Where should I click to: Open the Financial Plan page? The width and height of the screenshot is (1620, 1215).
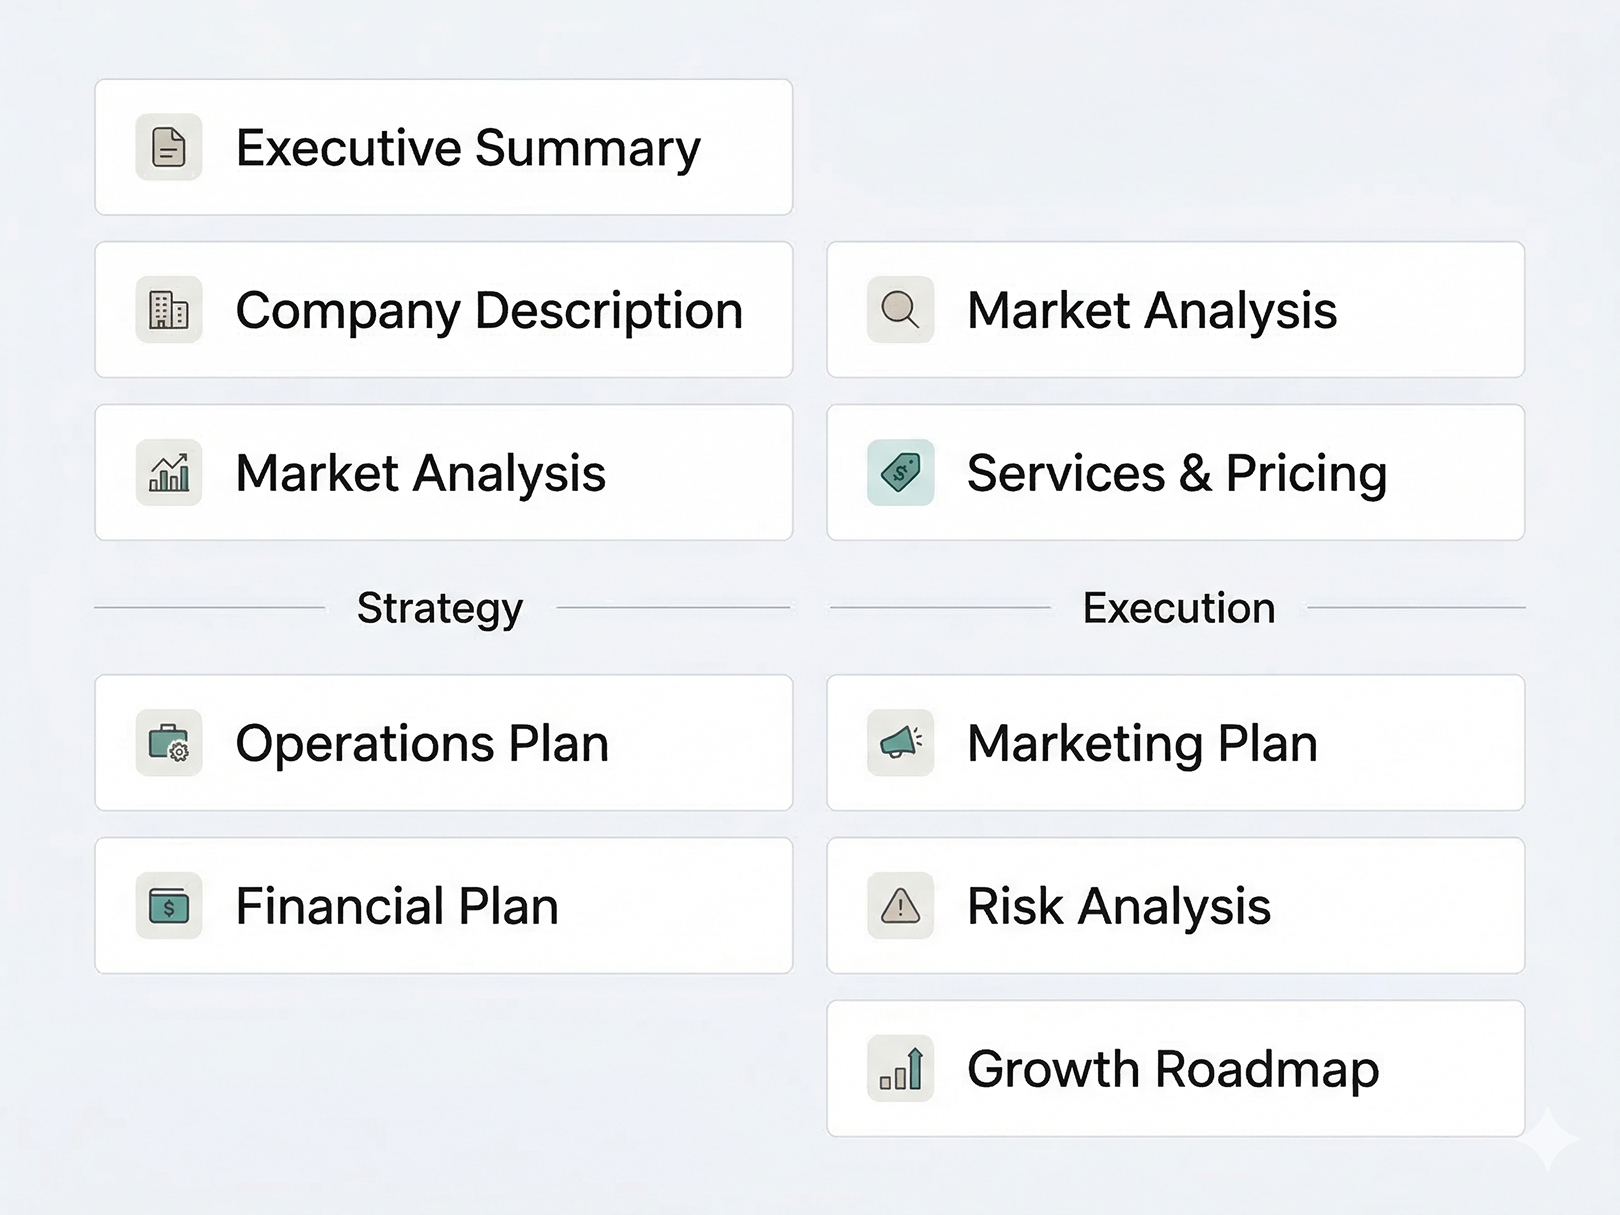(443, 906)
